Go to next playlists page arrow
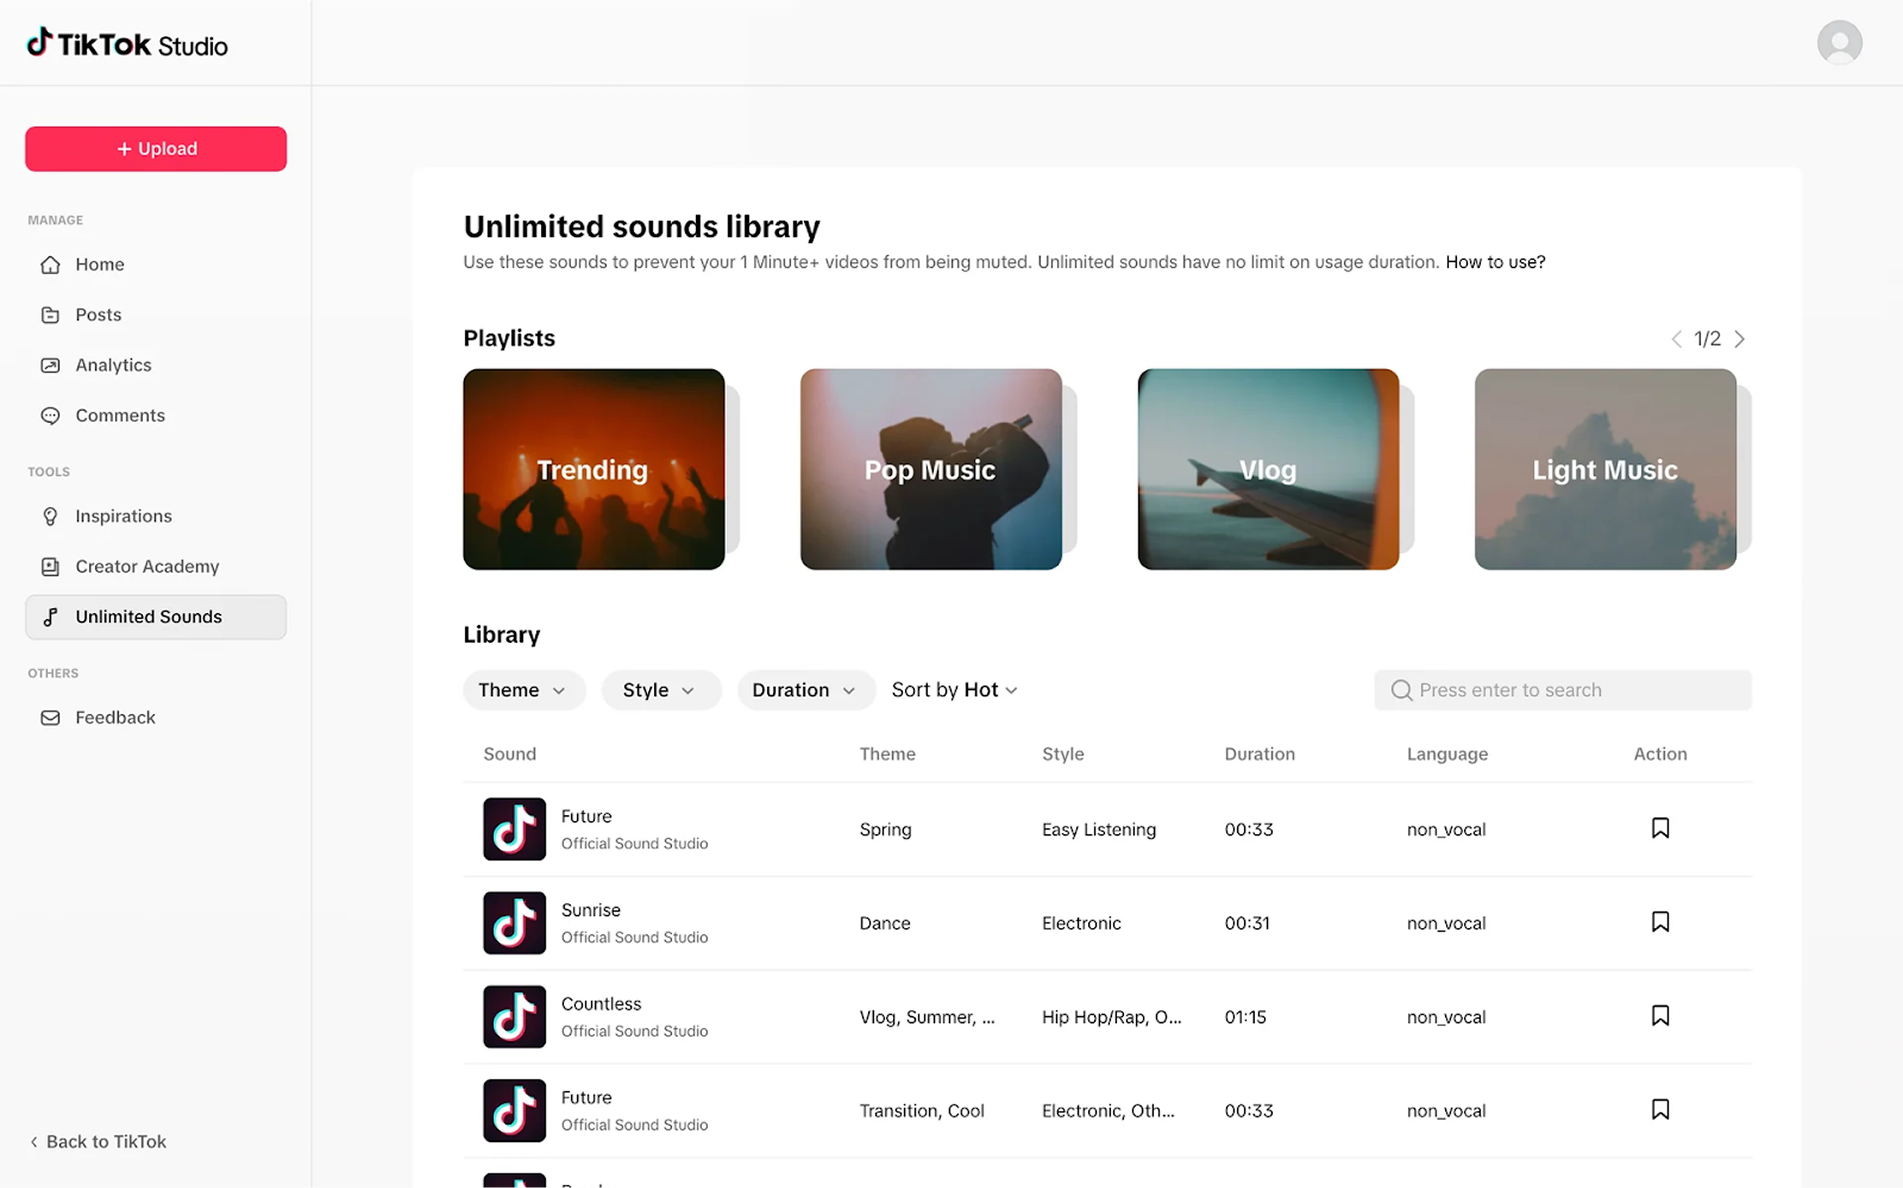 pyautogui.click(x=1740, y=339)
